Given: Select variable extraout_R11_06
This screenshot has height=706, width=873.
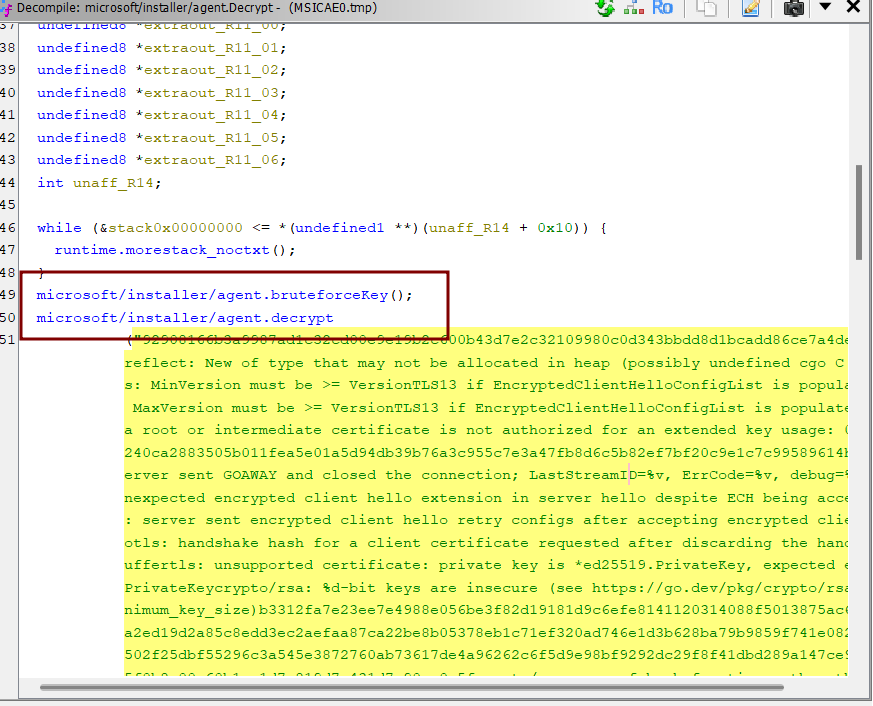Looking at the screenshot, I should point(211,160).
